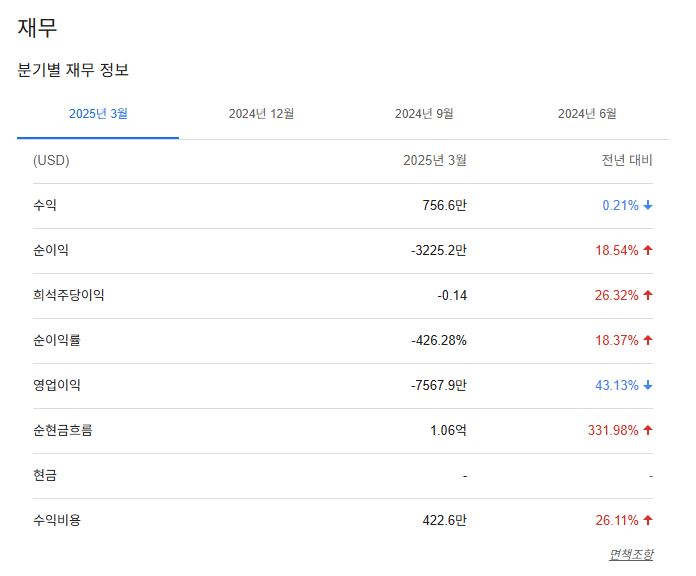696x576 pixels.
Task: Click the 0.21% year-over-year change
Action: pos(620,205)
